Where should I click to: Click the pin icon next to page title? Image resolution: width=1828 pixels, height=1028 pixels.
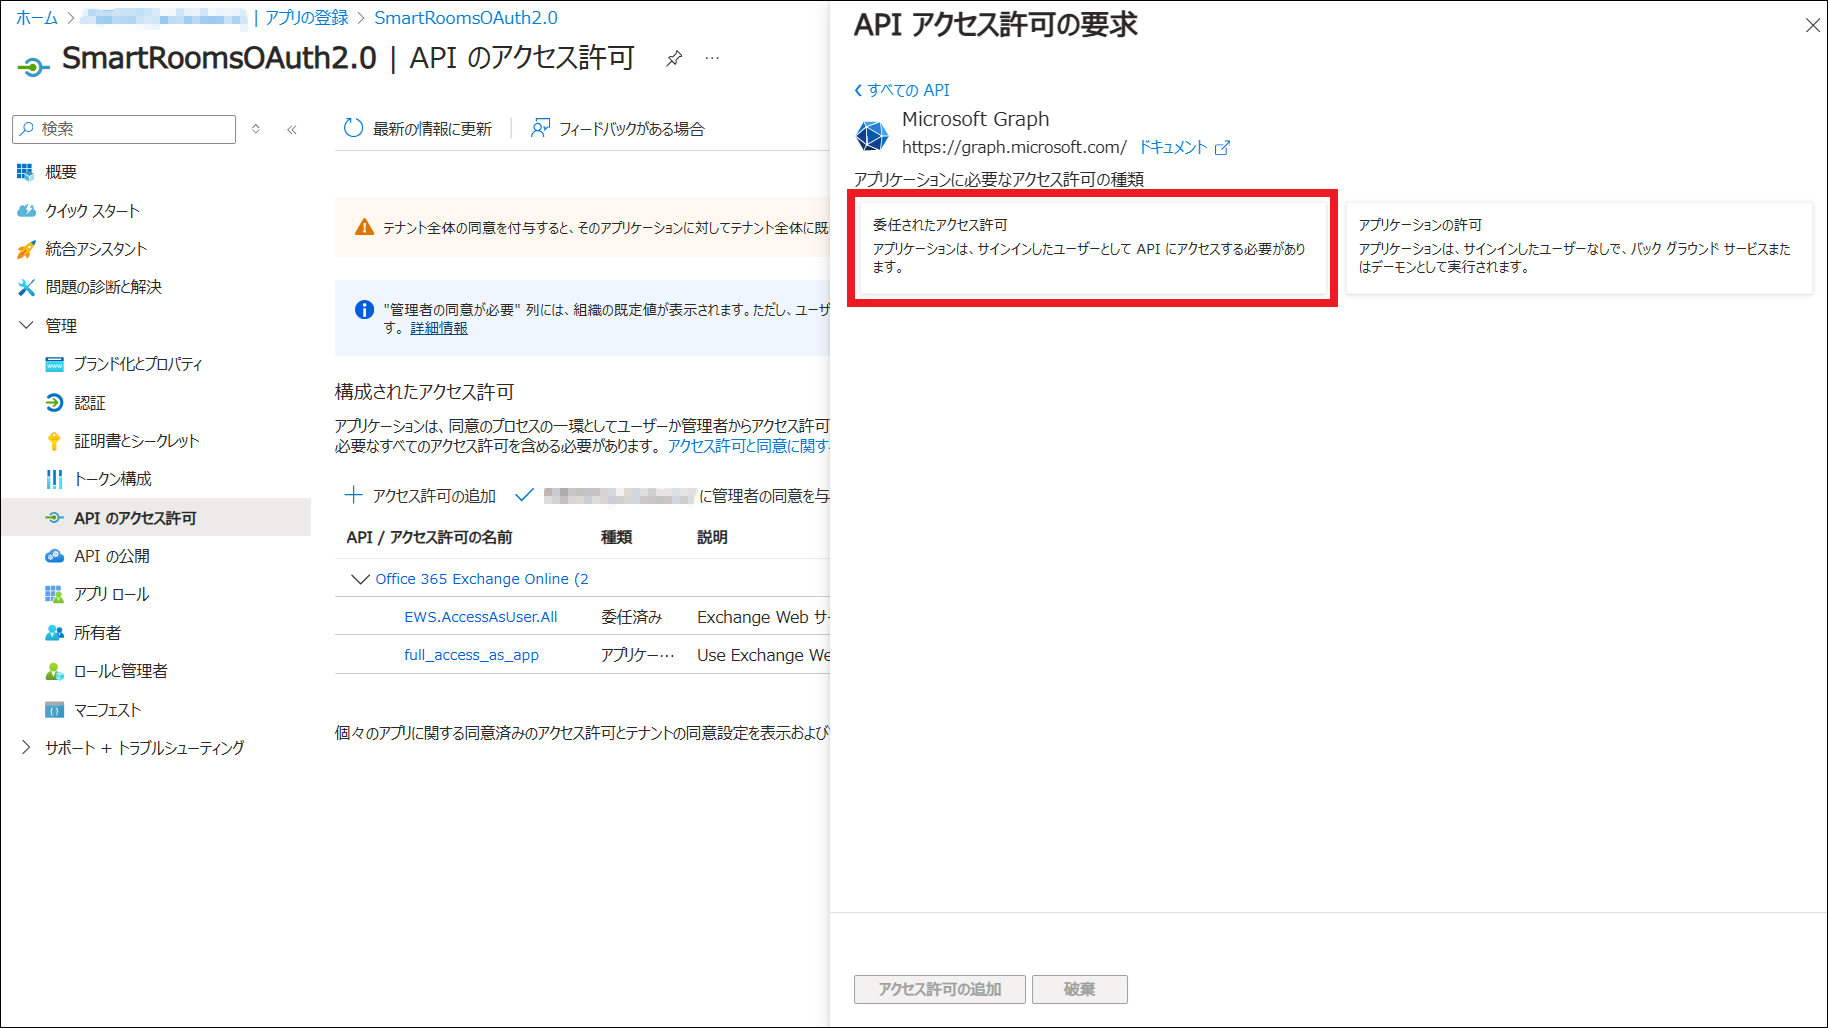[674, 59]
